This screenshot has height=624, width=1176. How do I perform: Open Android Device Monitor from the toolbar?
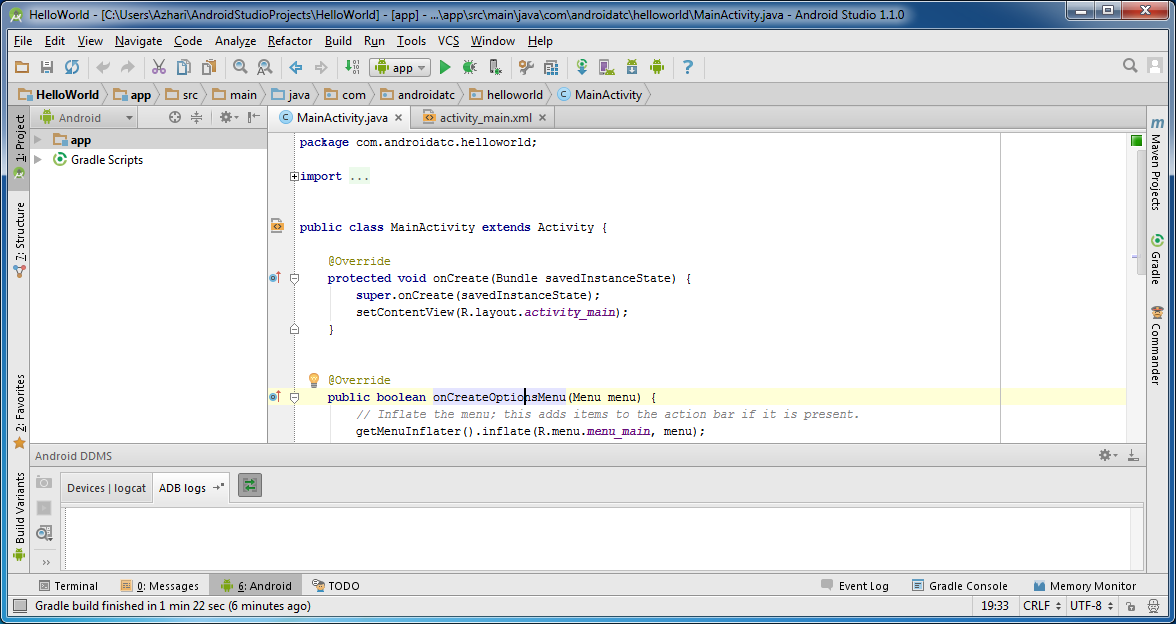[x=657, y=67]
